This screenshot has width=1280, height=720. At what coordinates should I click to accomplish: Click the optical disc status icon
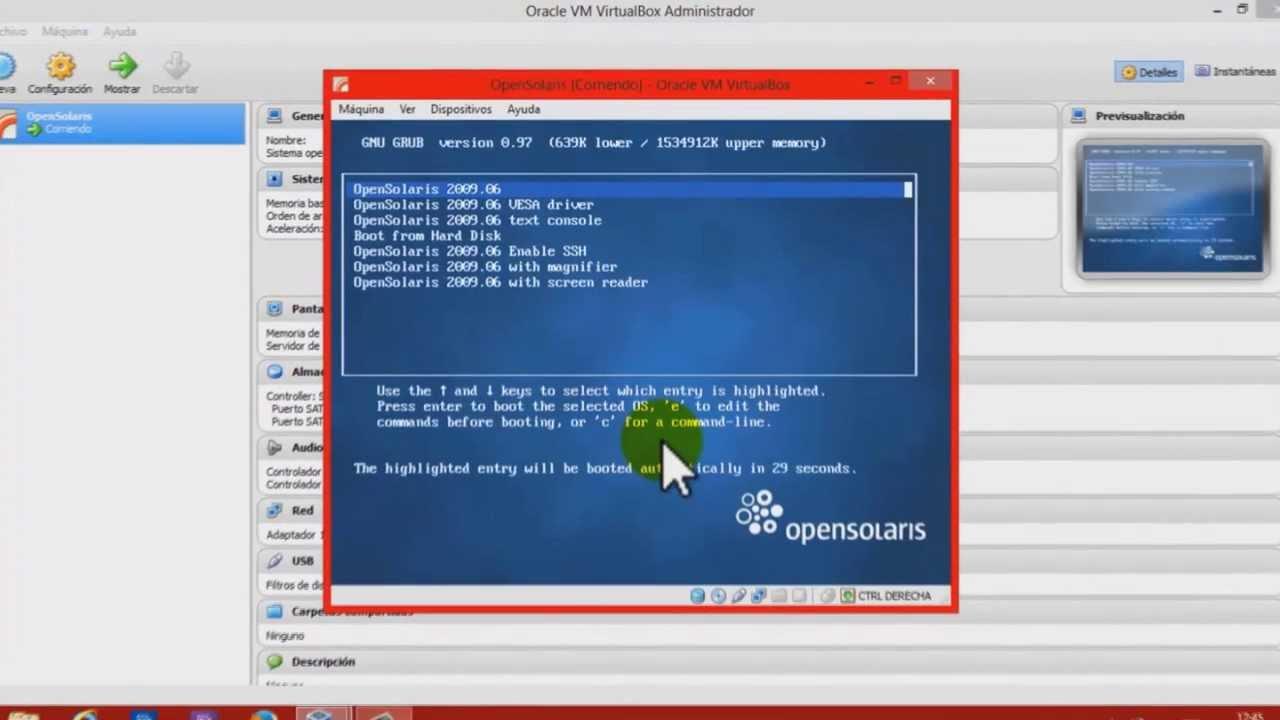[718, 595]
